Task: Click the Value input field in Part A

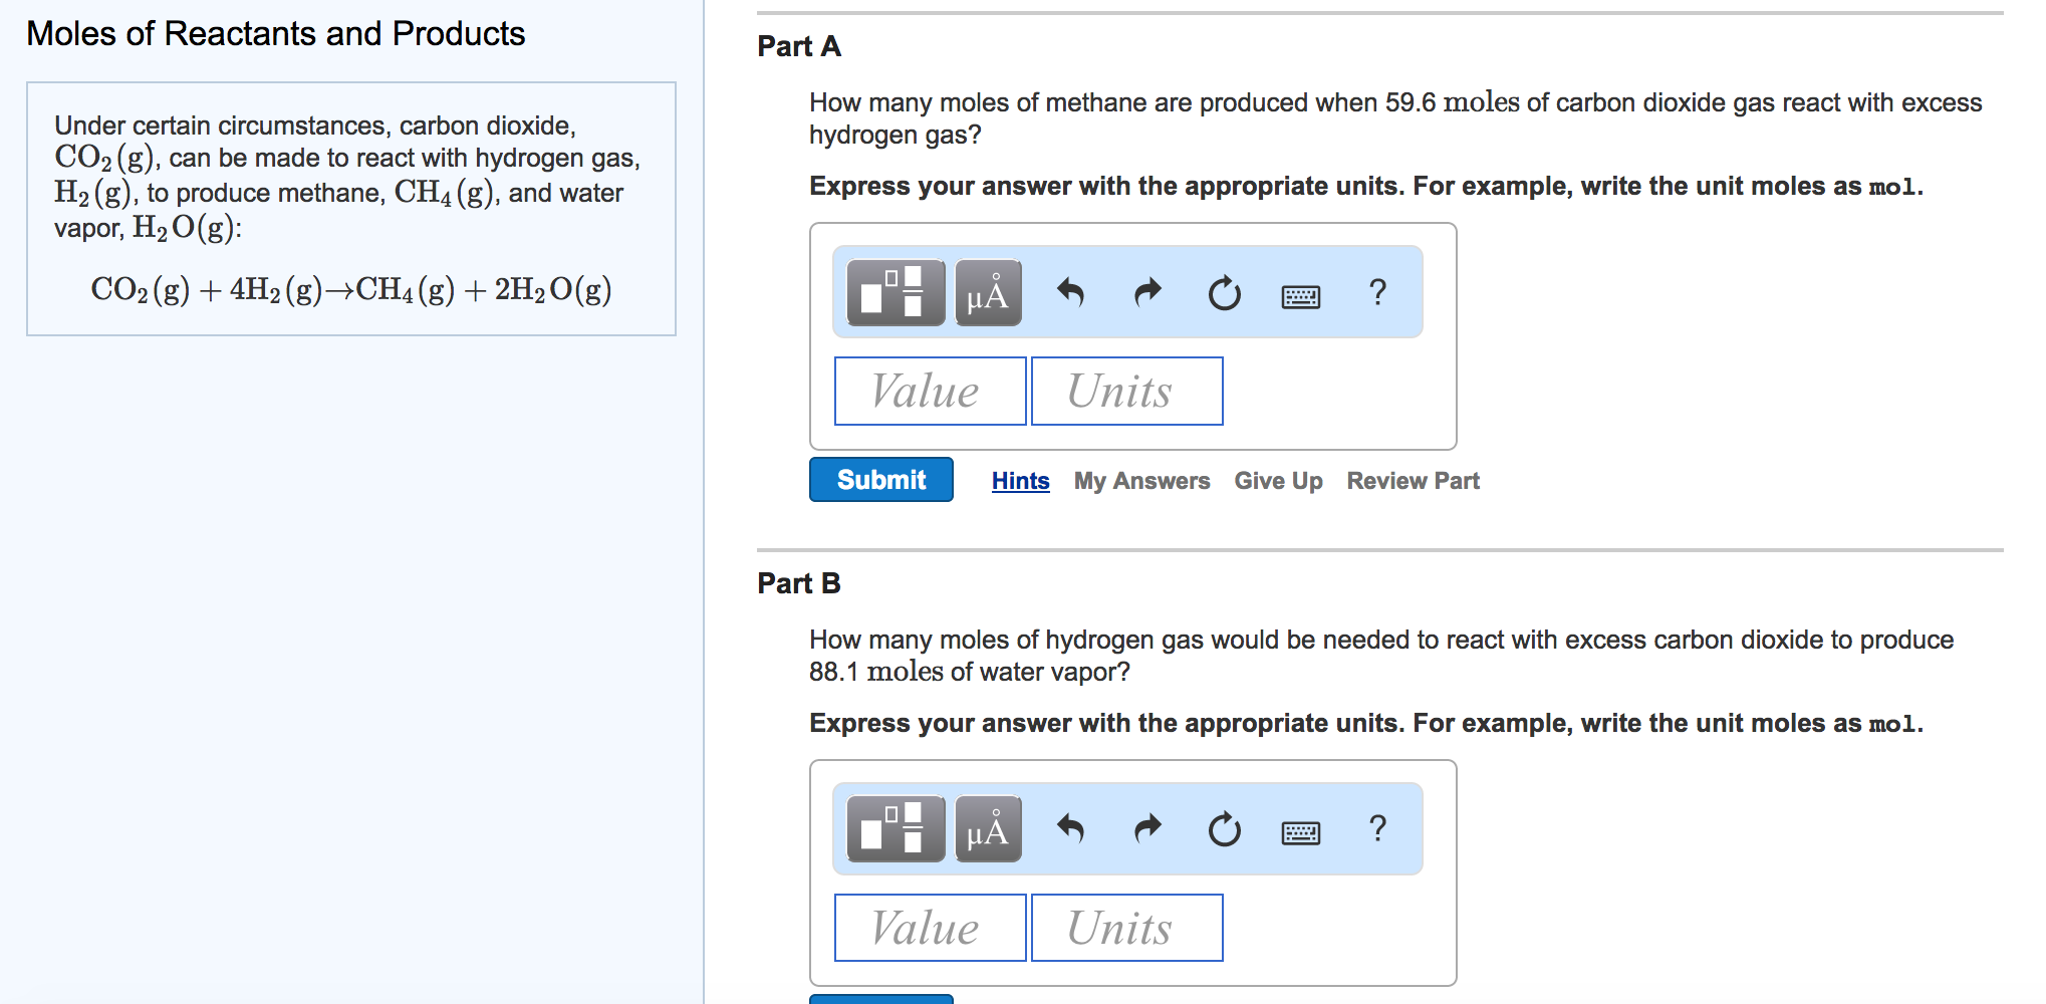Action: 928,390
